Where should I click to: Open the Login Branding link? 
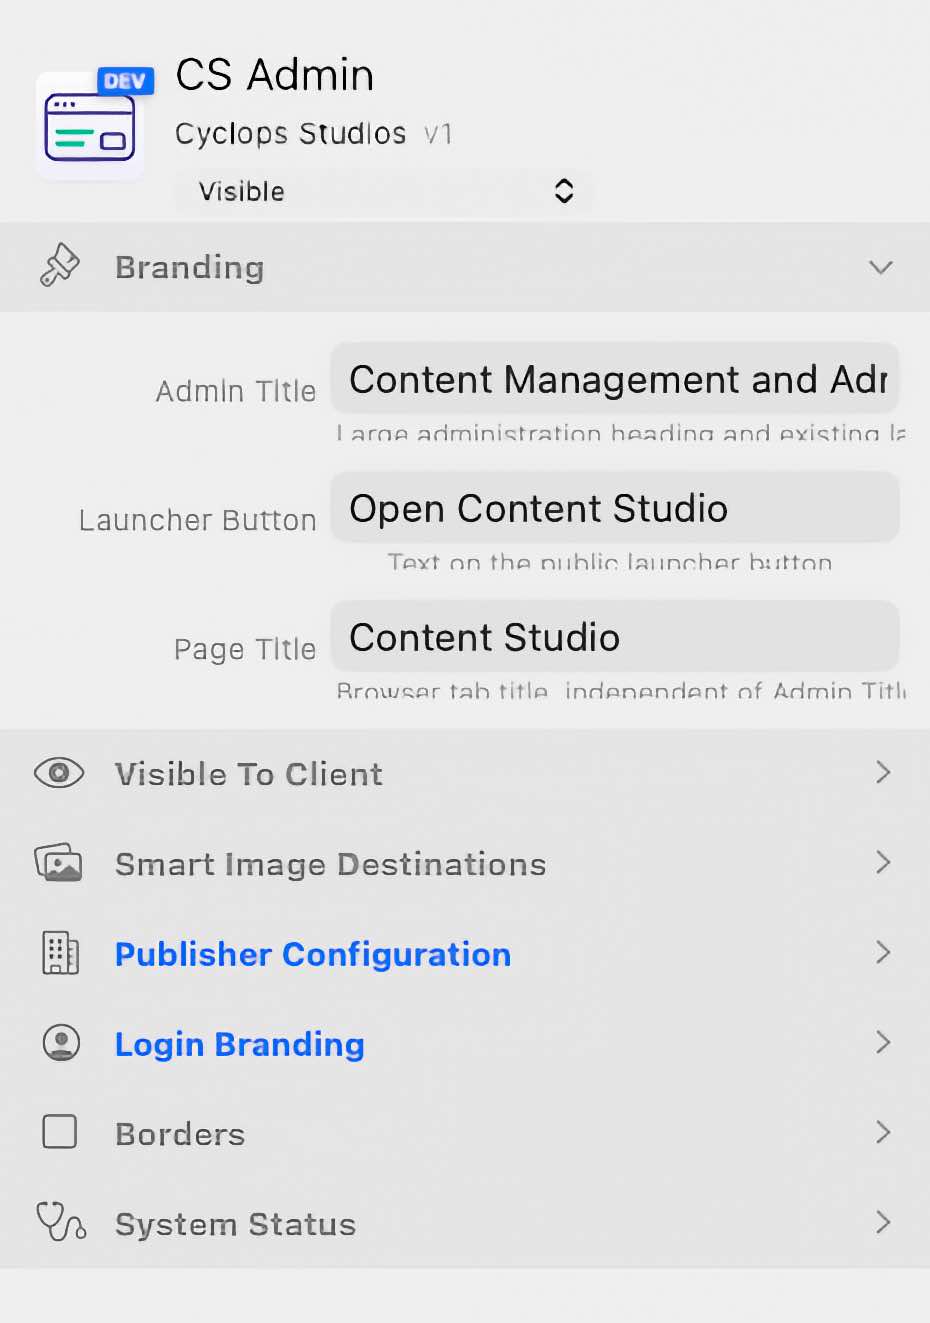point(240,1044)
